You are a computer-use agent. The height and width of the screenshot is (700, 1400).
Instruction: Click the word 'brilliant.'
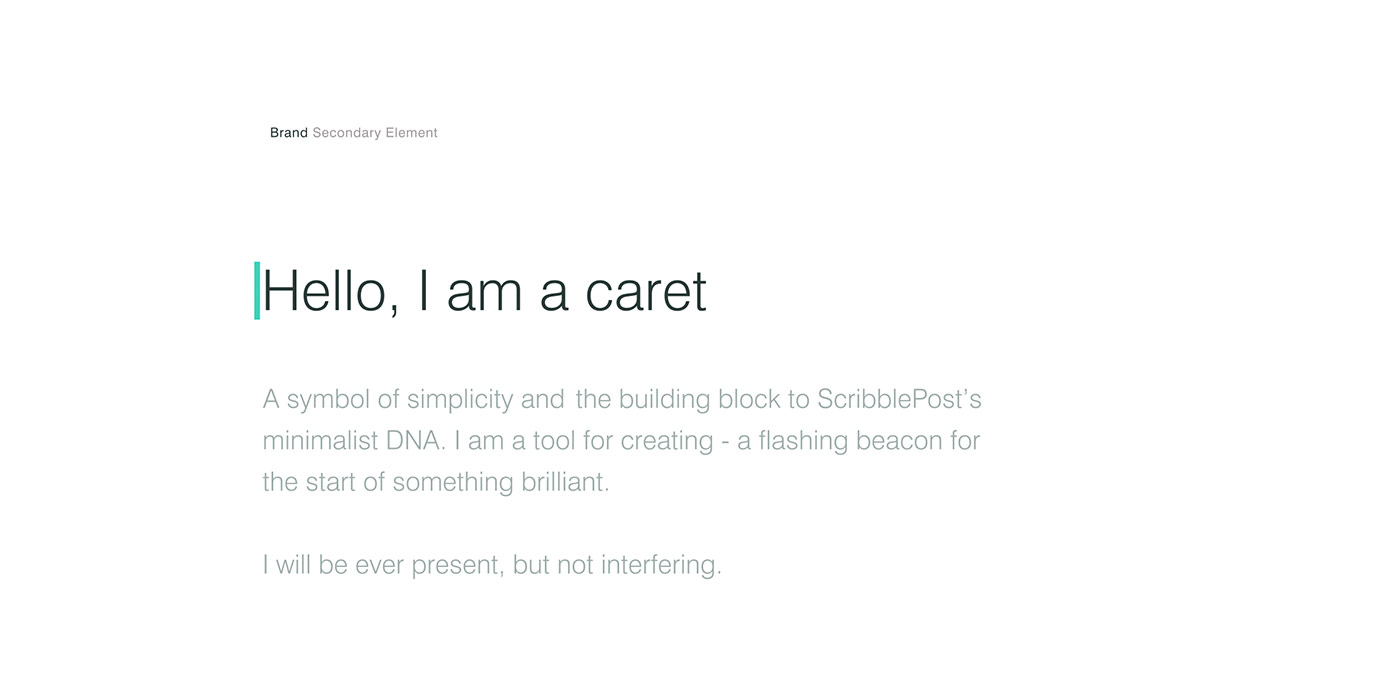coord(565,482)
